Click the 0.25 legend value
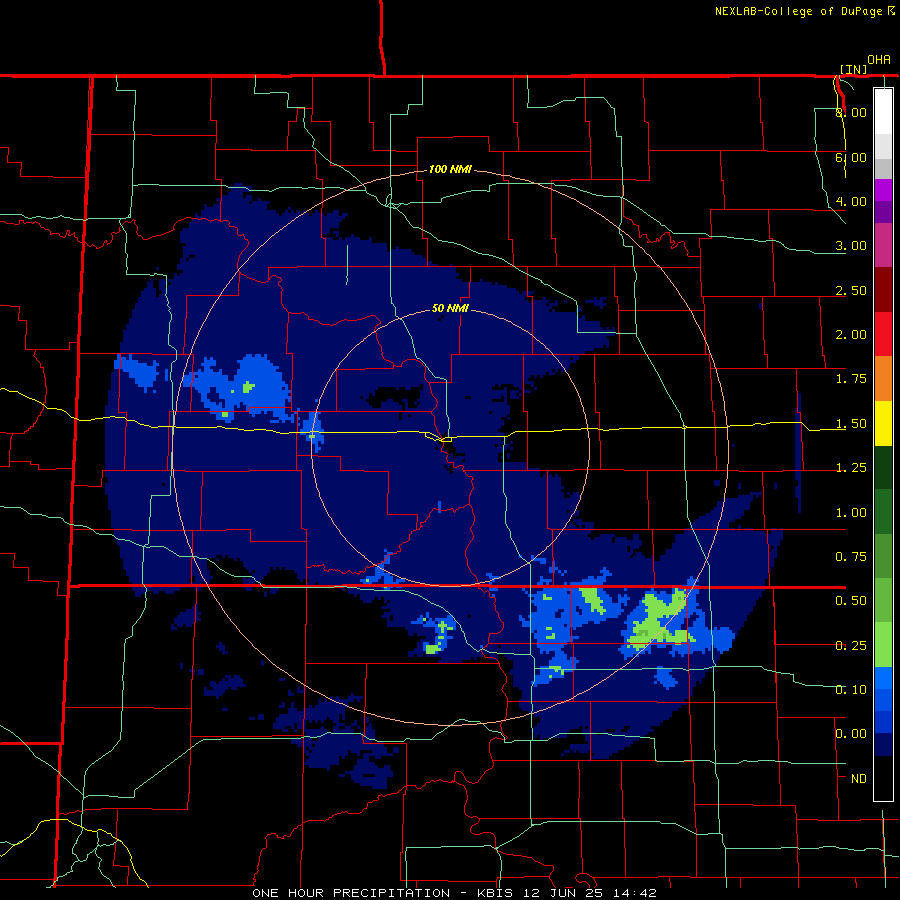 coord(851,646)
